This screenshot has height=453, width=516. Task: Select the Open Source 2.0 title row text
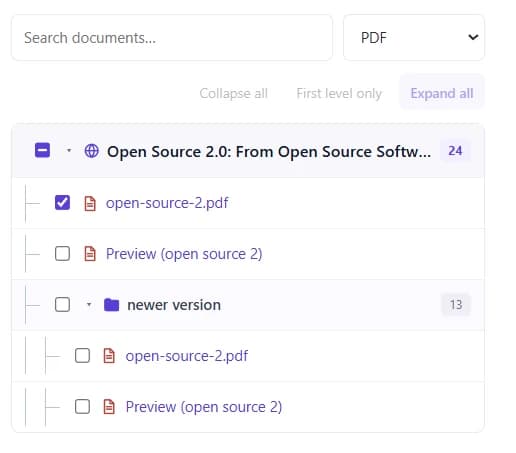click(x=269, y=152)
